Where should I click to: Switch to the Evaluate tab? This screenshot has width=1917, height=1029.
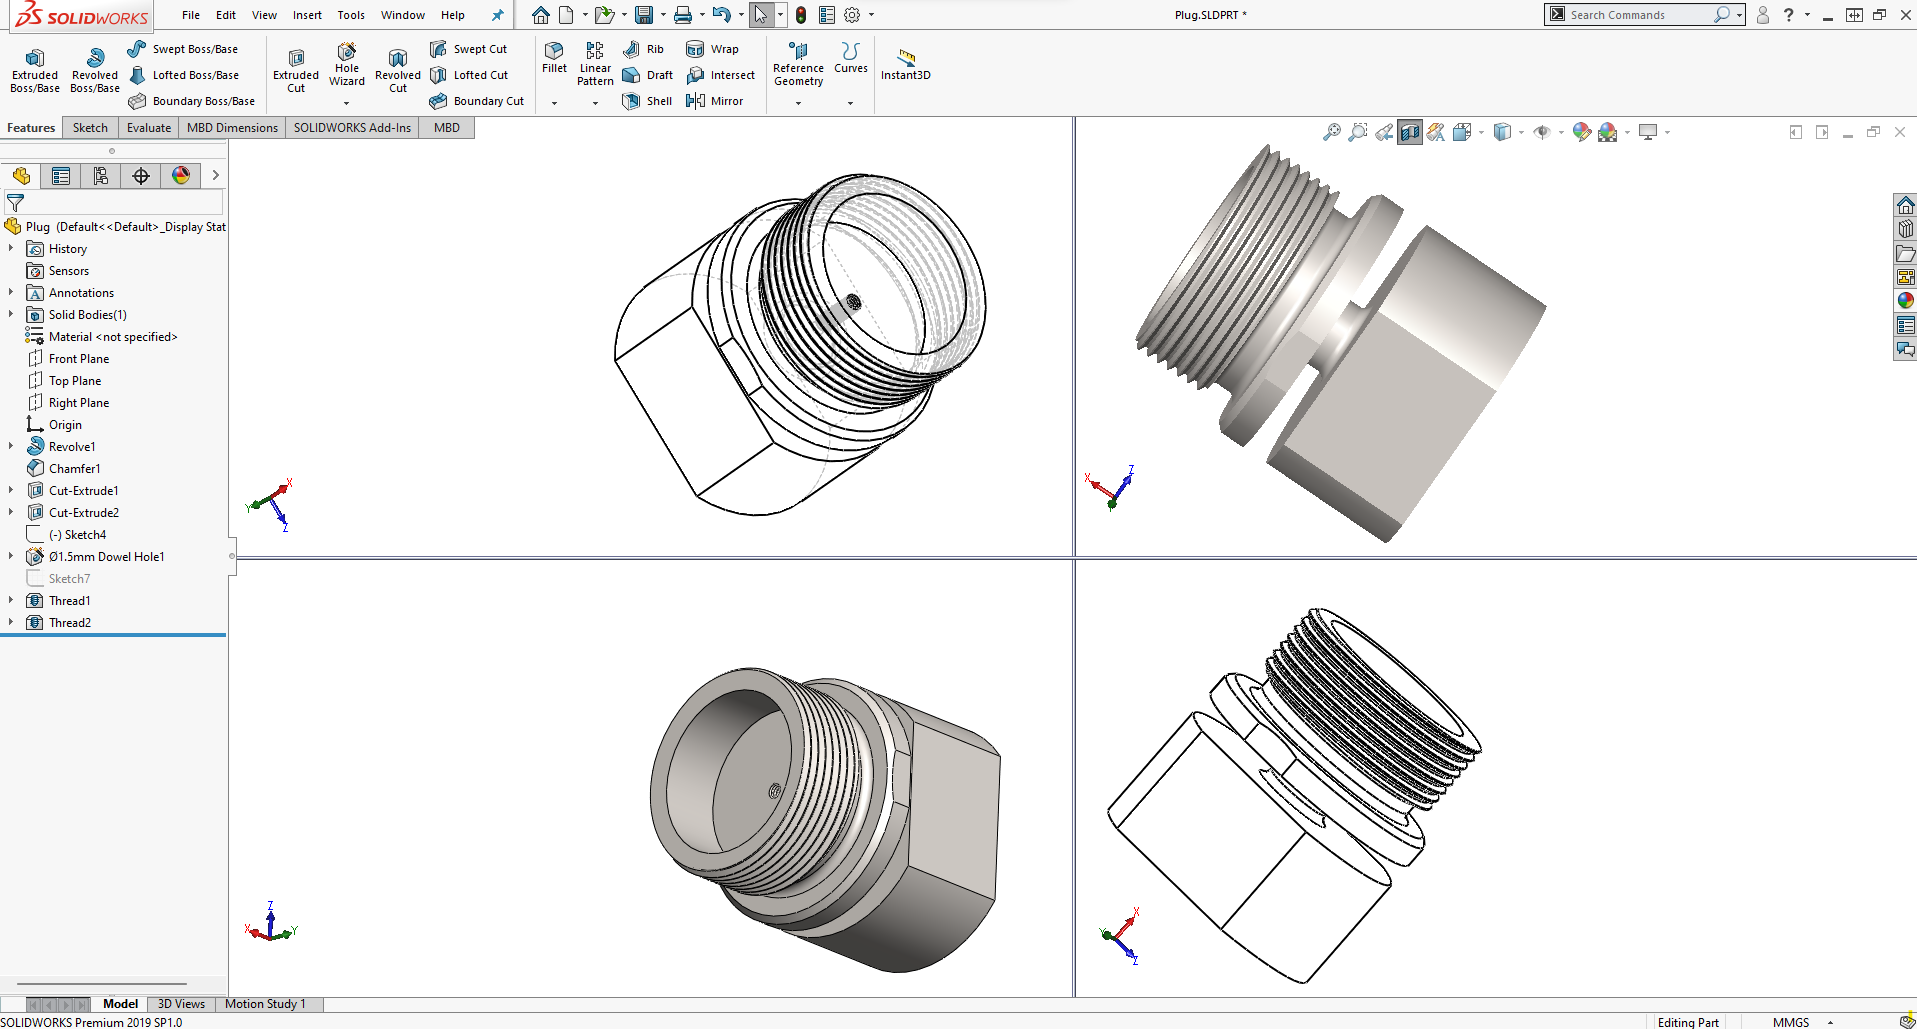149,128
